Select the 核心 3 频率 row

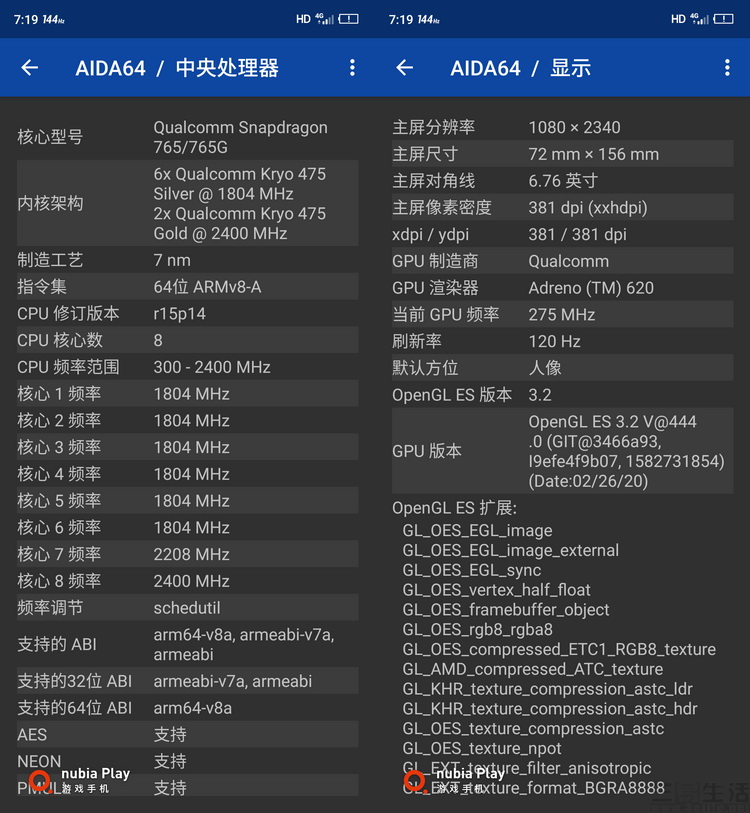point(188,447)
